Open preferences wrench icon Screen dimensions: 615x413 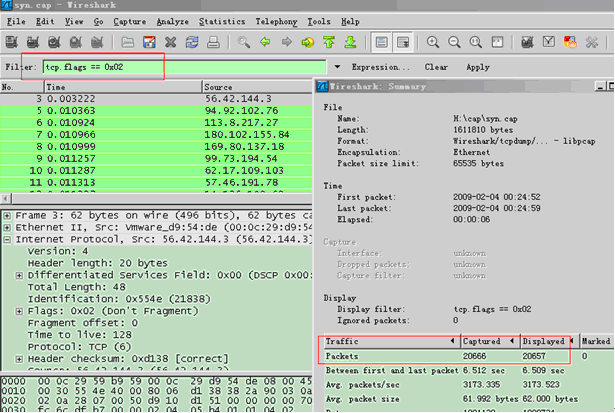591,42
